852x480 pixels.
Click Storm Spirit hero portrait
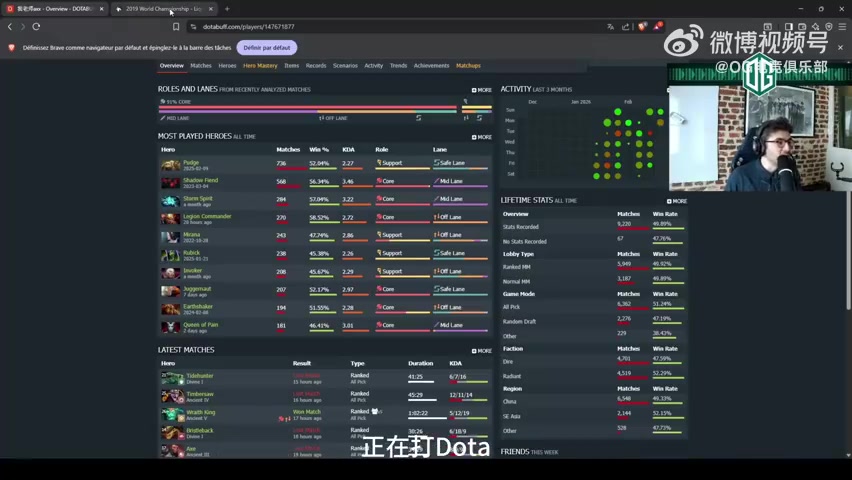tap(170, 201)
